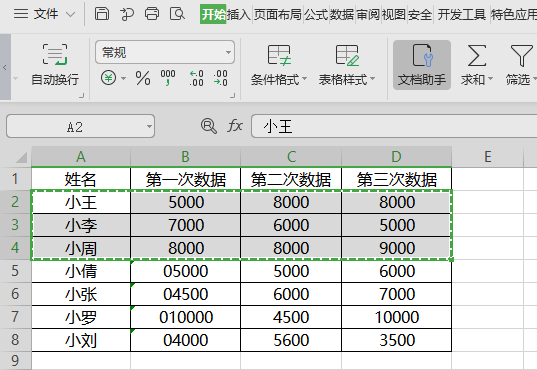Expand 表格样式 dropdown arrow
The height and width of the screenshot is (370, 537).
(372, 79)
